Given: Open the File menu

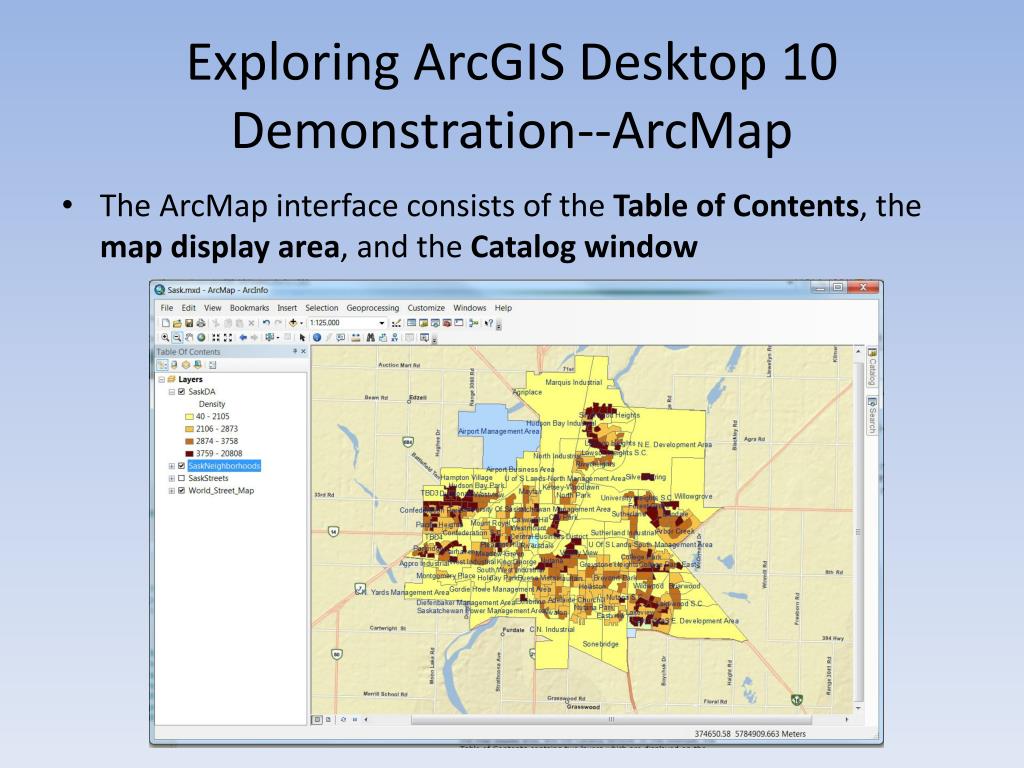Looking at the screenshot, I should (167, 308).
